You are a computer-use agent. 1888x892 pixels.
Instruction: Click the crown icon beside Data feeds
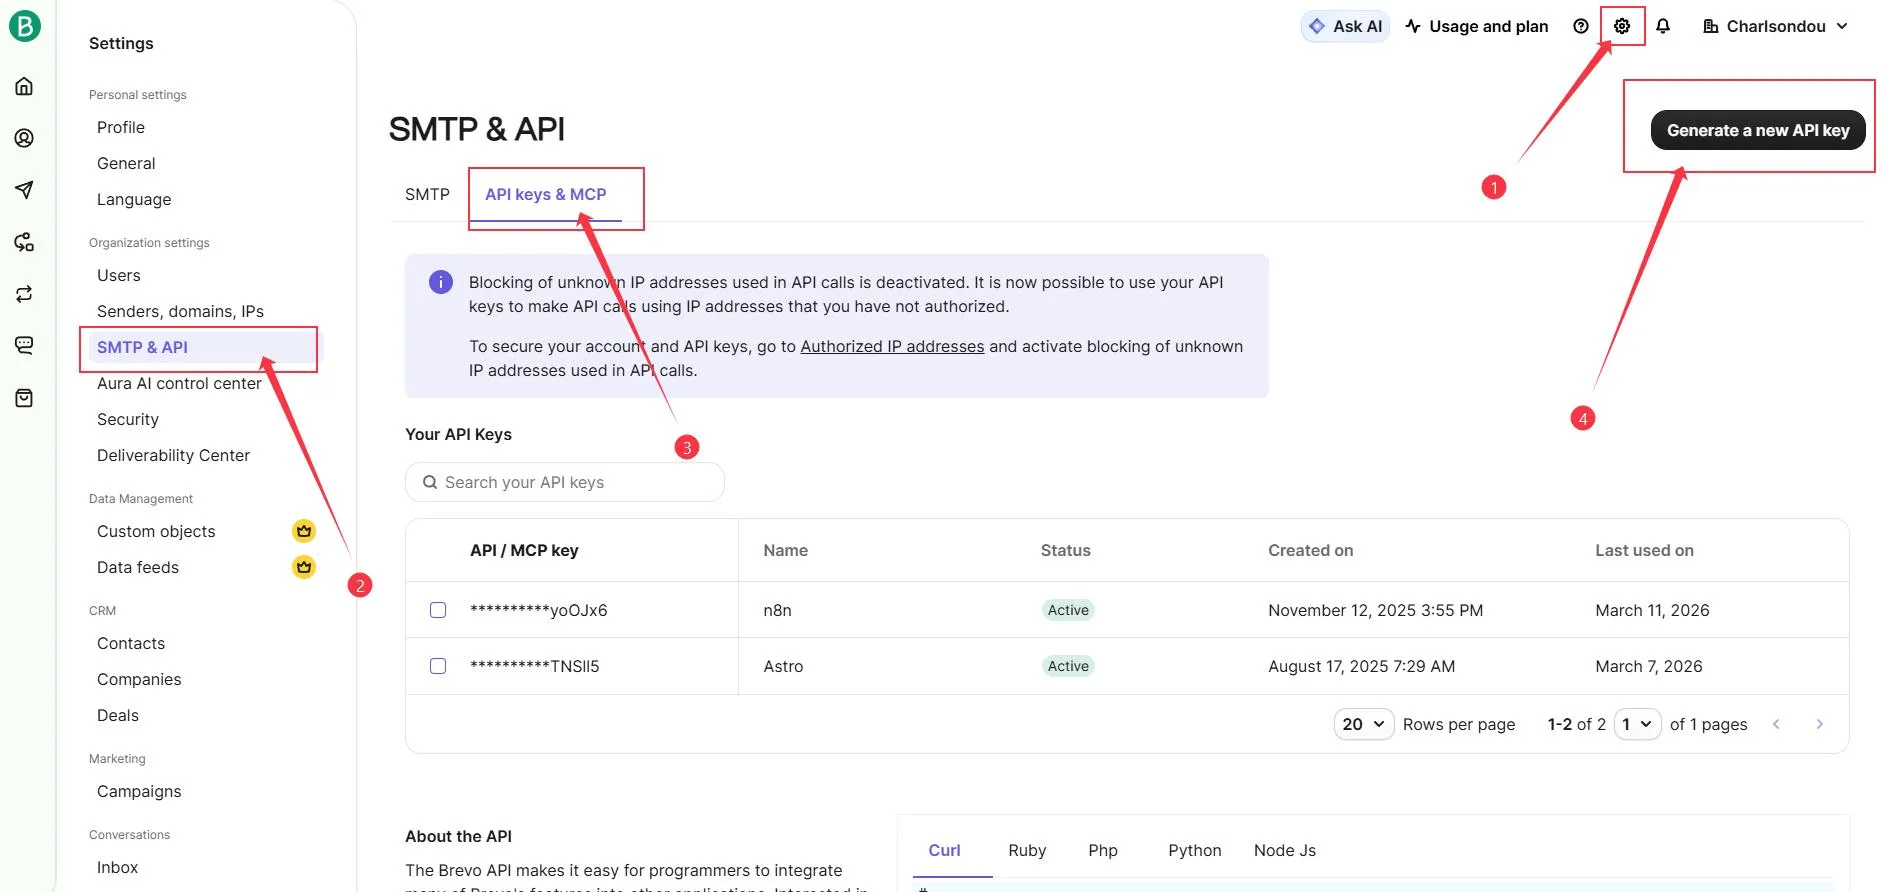click(304, 567)
